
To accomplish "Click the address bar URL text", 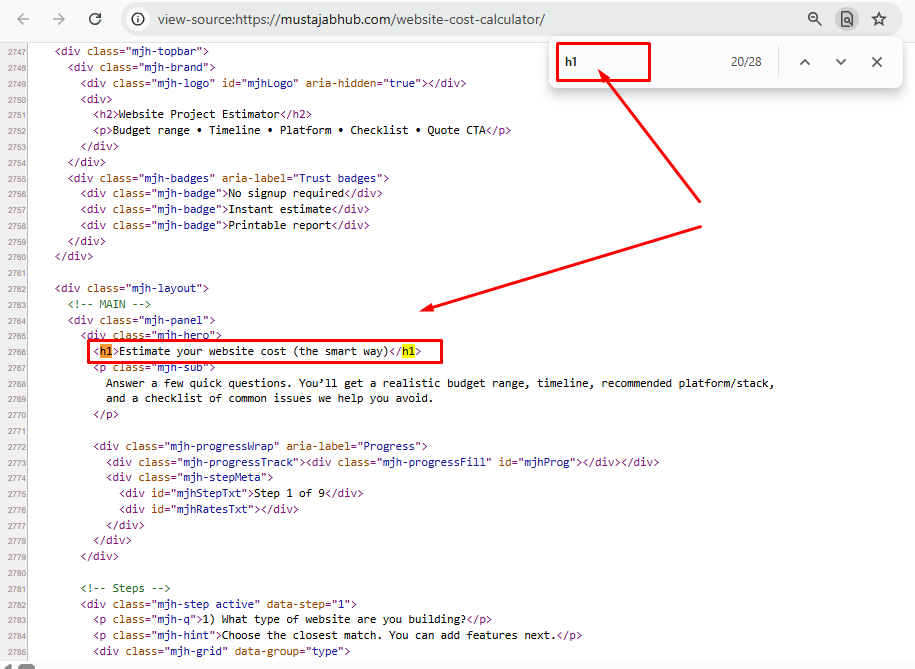I will click(351, 19).
